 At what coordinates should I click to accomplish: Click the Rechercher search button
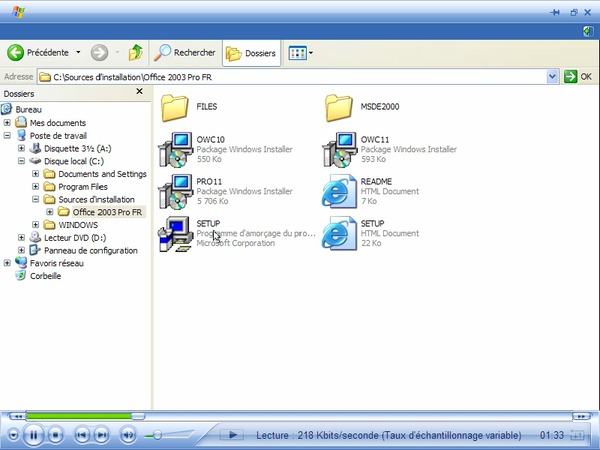pos(185,52)
